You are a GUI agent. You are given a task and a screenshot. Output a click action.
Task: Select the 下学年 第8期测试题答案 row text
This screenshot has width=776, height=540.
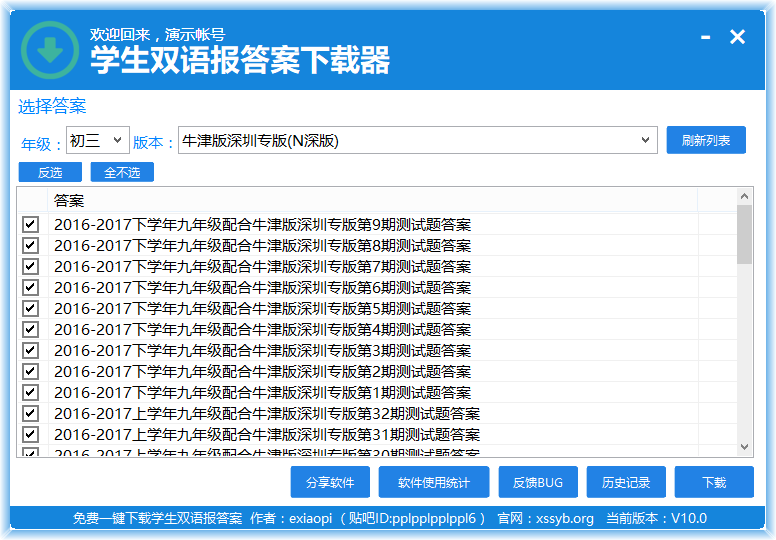click(262, 245)
